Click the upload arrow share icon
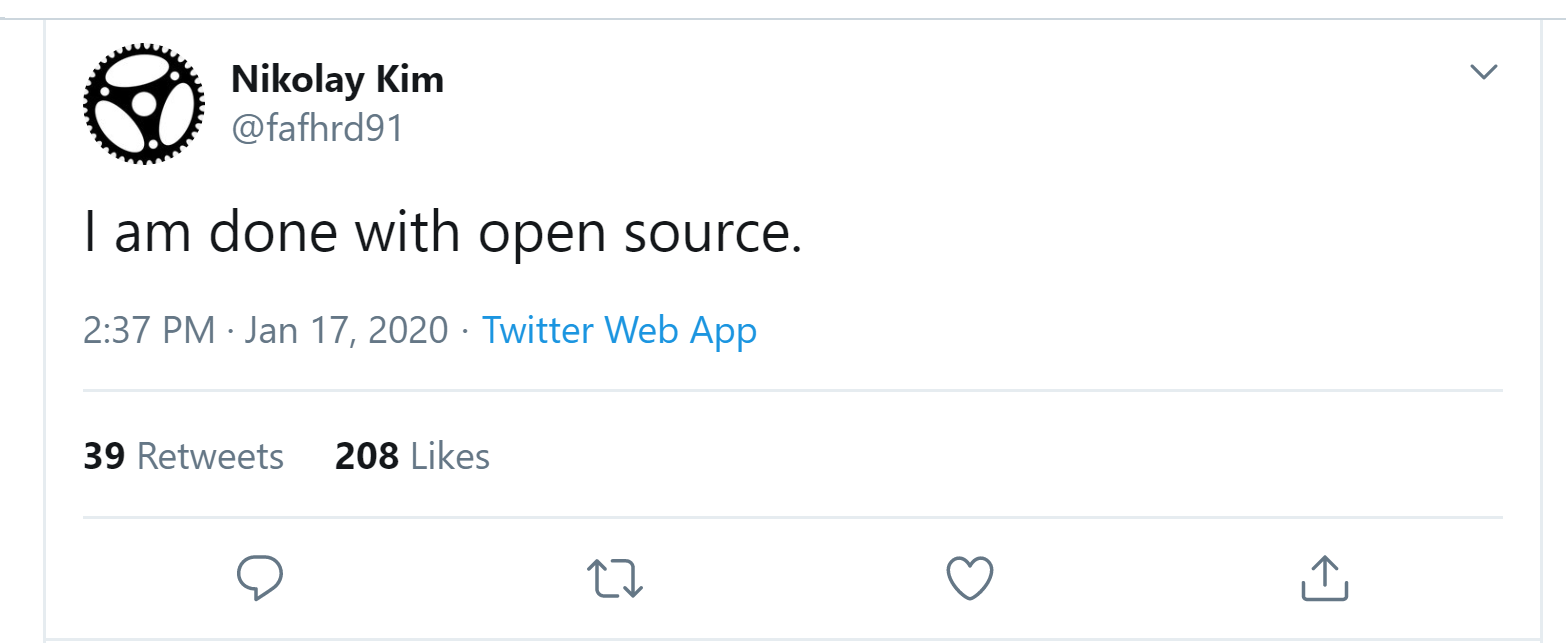The height and width of the screenshot is (643, 1566). 1324,577
